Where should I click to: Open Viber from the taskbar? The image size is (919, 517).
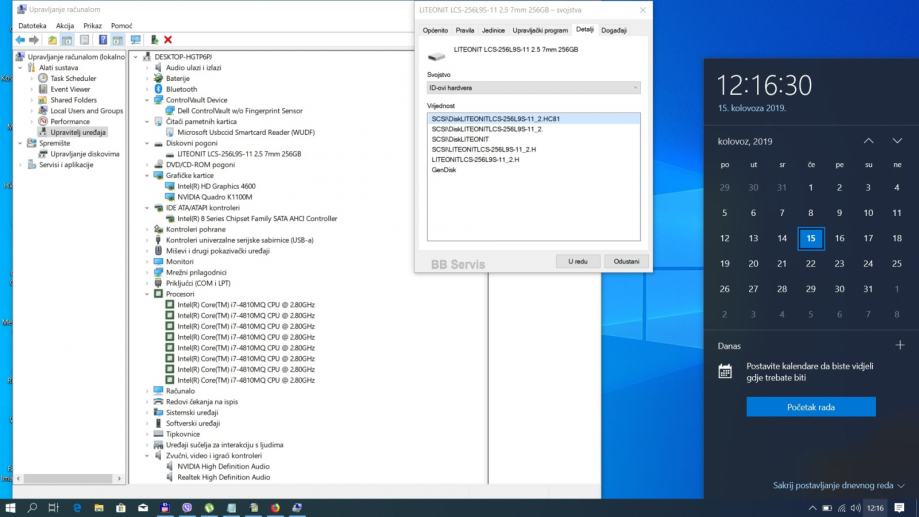pyautogui.click(x=188, y=507)
